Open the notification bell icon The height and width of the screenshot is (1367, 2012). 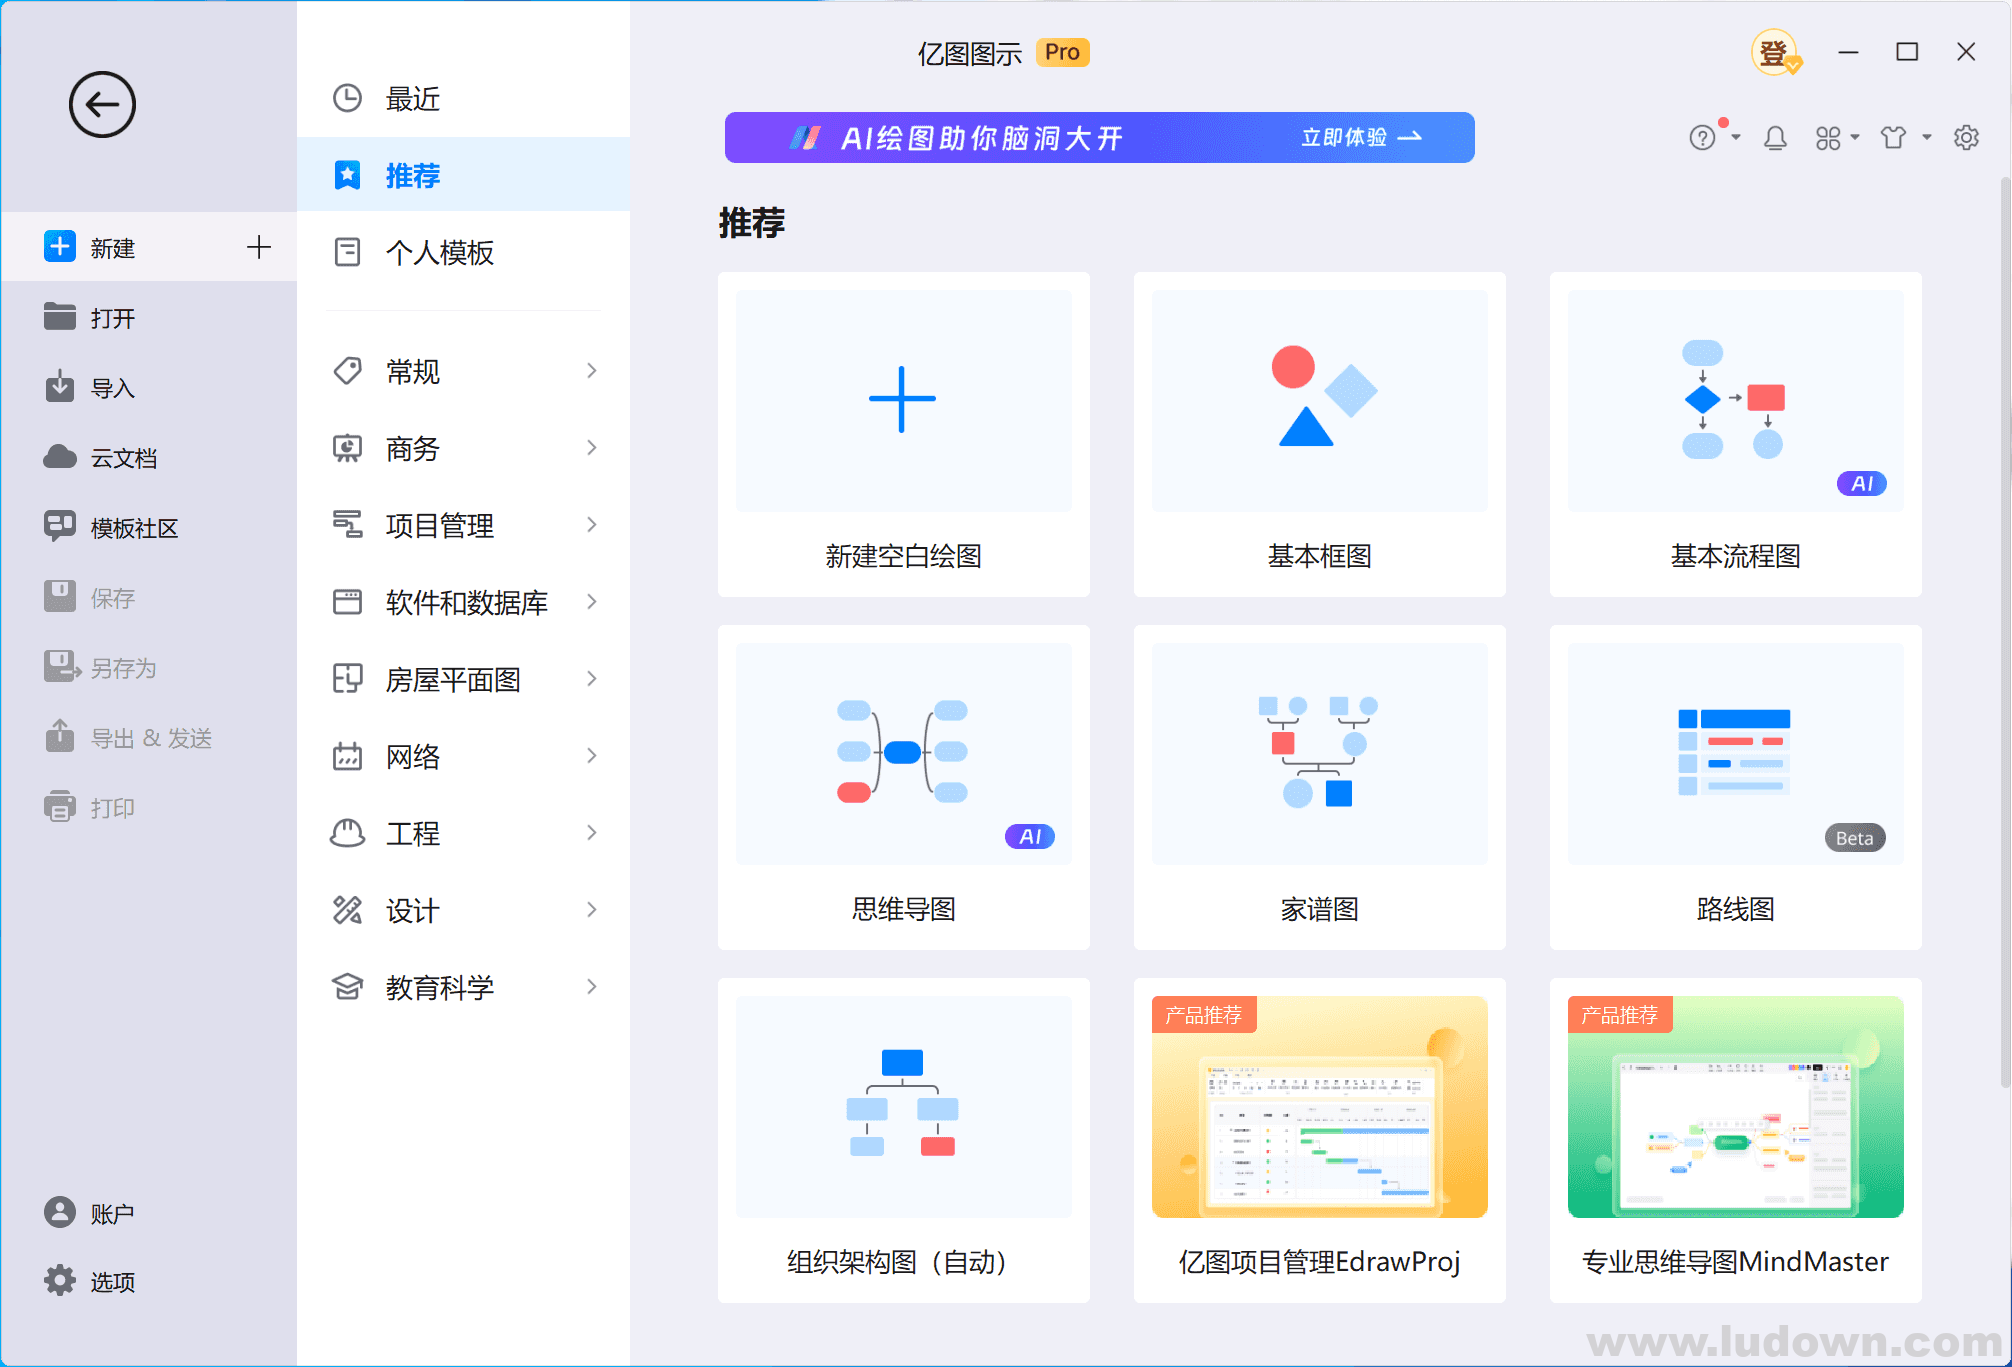point(1775,138)
